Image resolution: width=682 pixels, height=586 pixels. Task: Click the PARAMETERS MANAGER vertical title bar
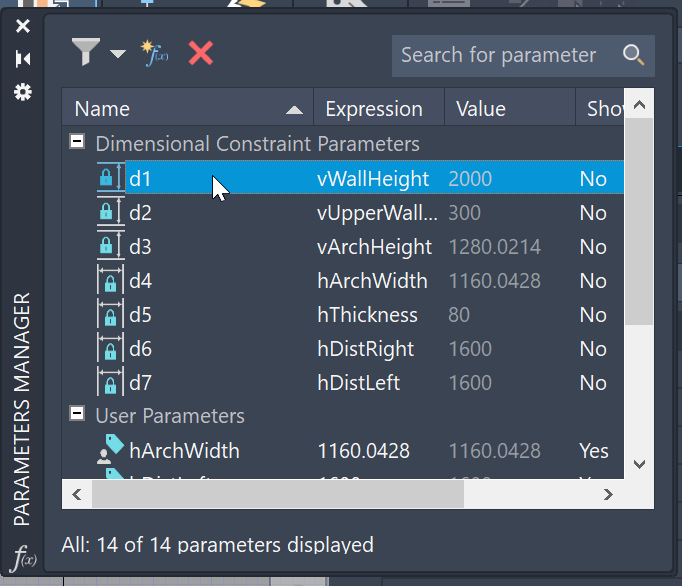(22, 409)
